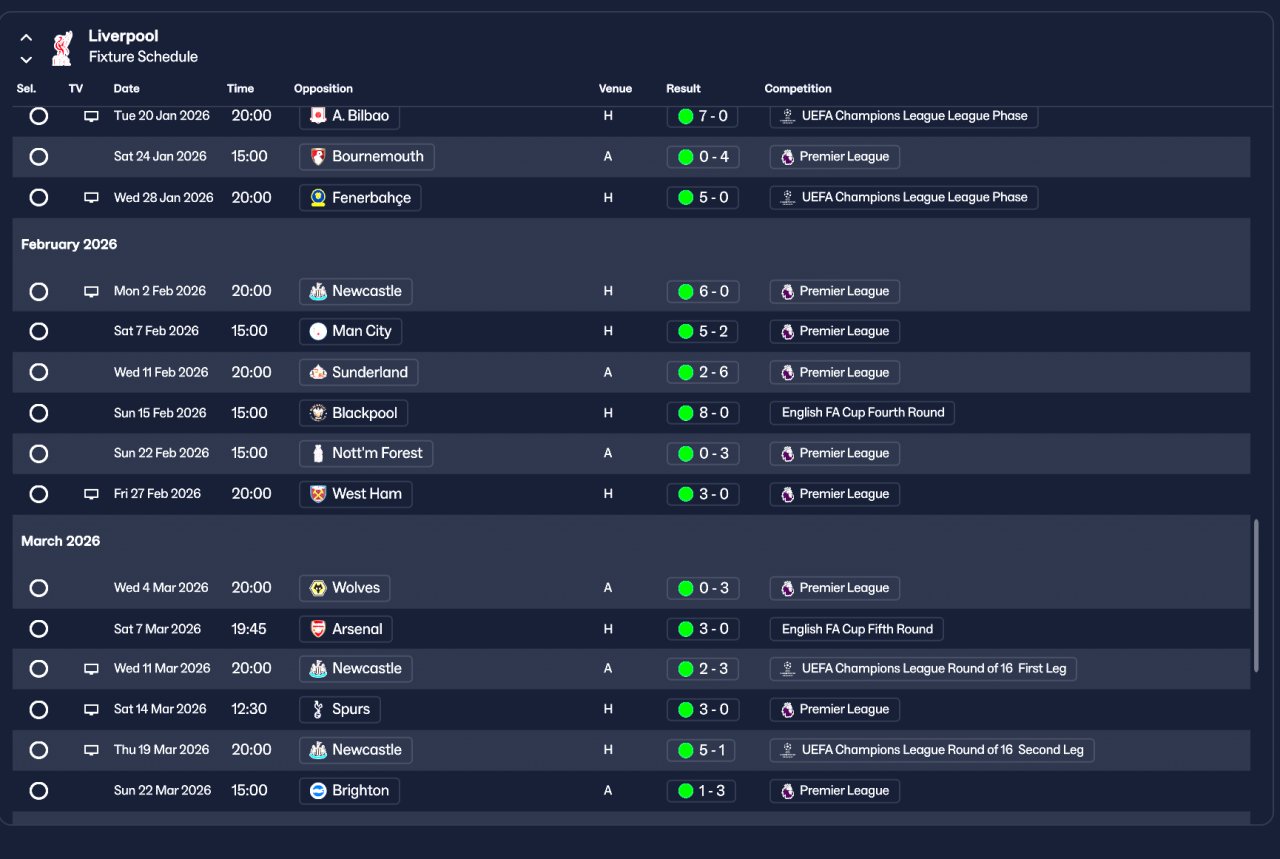Click Premier League logo on Man City row
Viewport: 1280px width, 859px height.
(x=787, y=331)
